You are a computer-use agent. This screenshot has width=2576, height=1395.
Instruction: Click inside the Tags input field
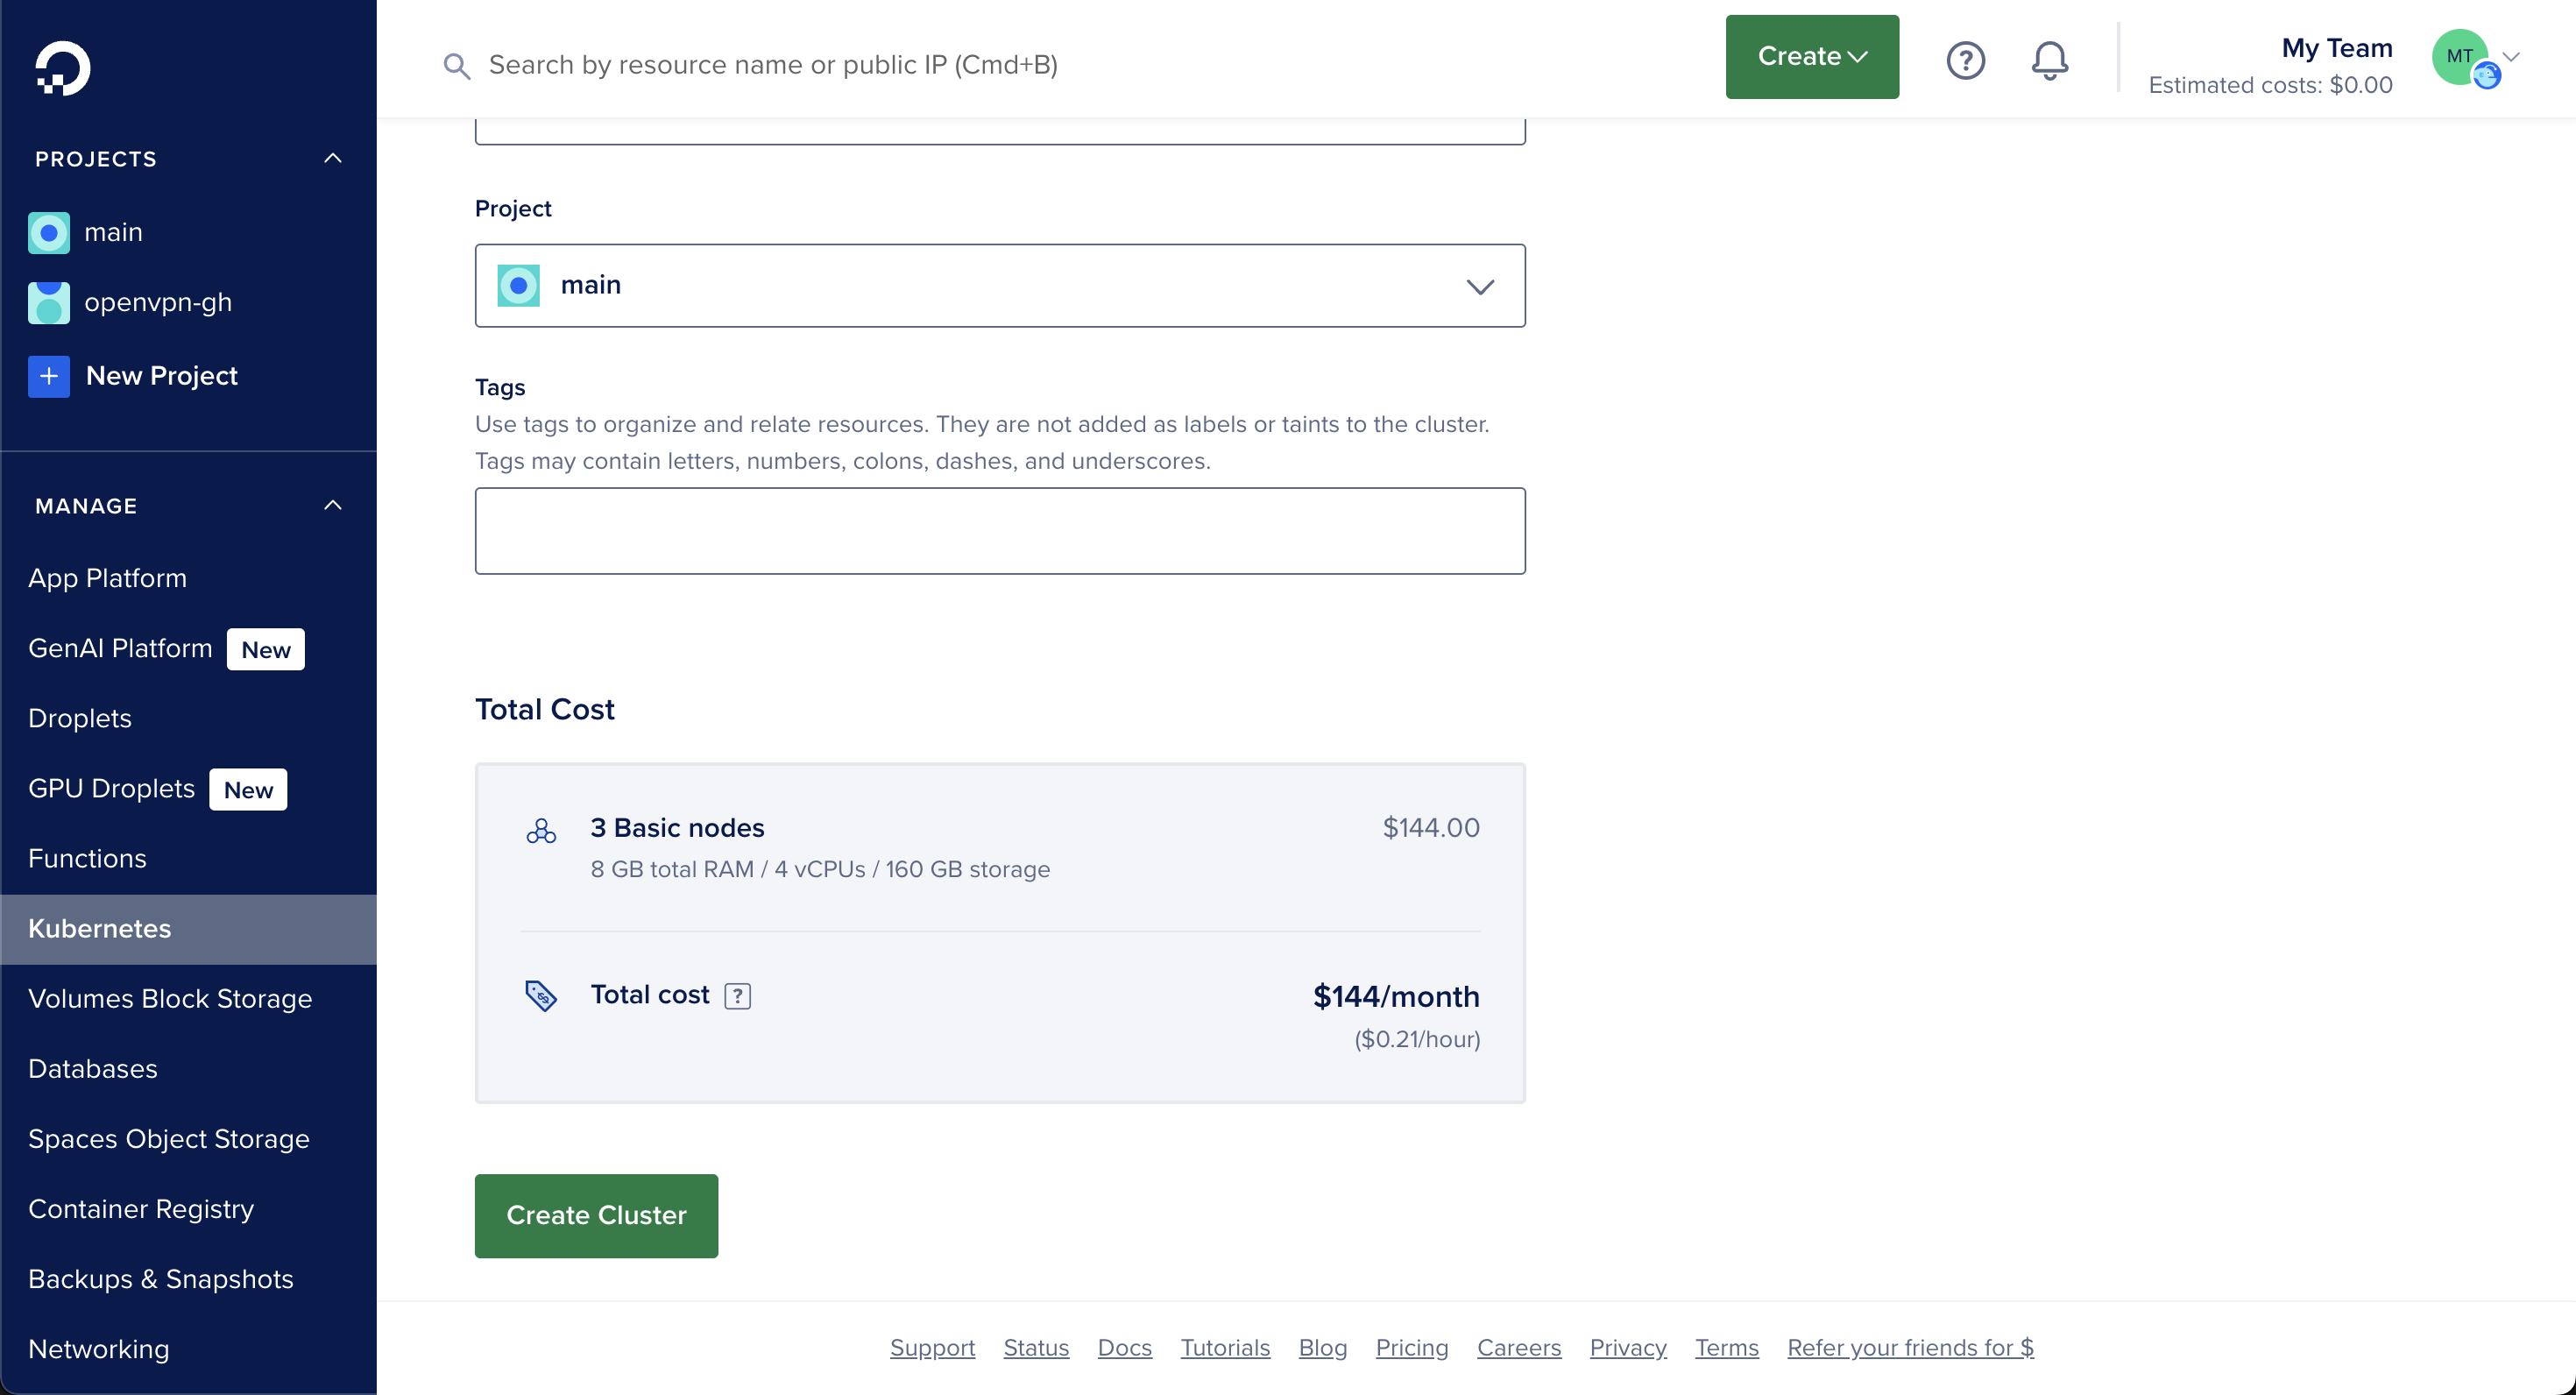999,531
